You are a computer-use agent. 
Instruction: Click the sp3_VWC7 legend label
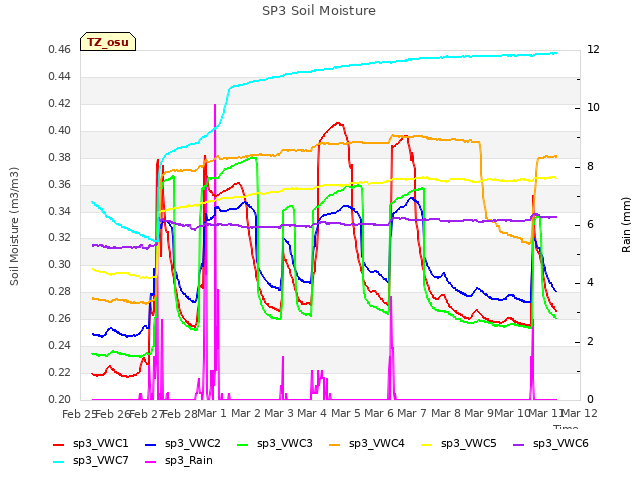coord(101,460)
